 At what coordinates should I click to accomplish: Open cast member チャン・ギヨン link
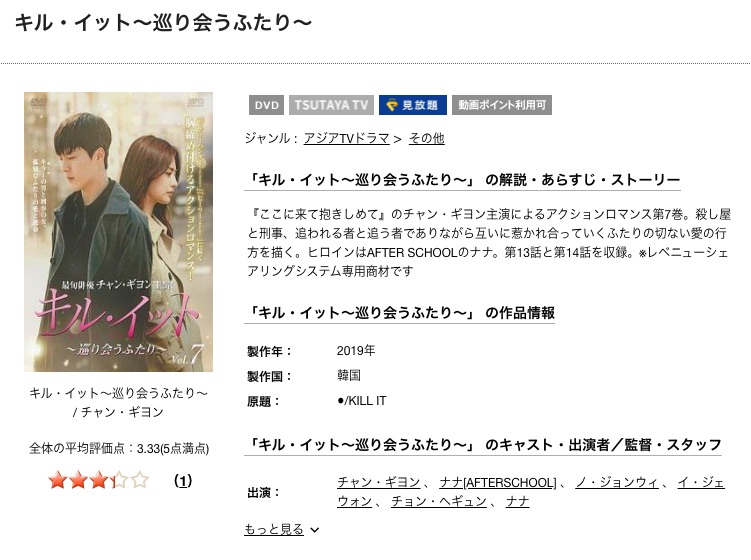point(378,482)
